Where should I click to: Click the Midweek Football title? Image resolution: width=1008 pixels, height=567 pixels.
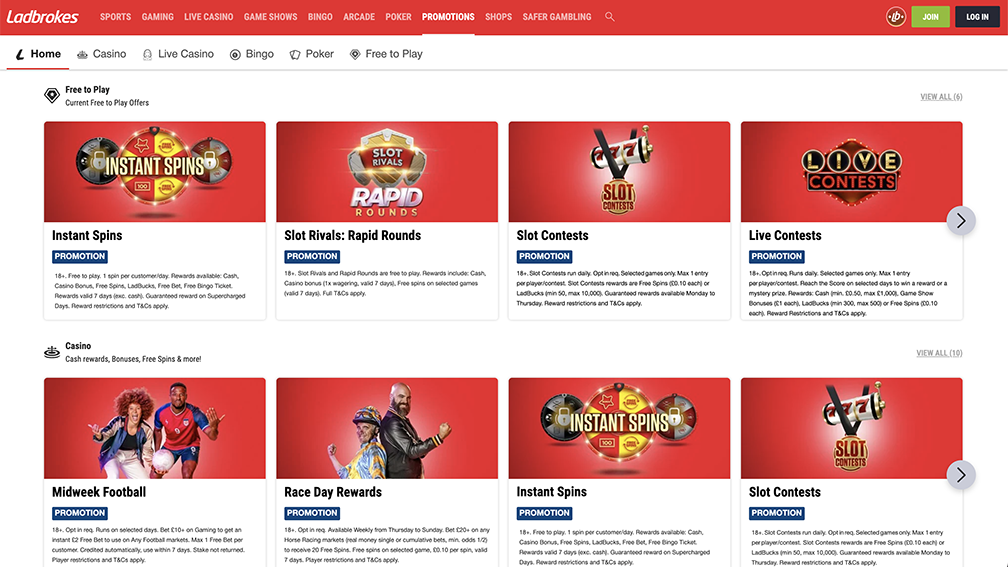pyautogui.click(x=99, y=492)
